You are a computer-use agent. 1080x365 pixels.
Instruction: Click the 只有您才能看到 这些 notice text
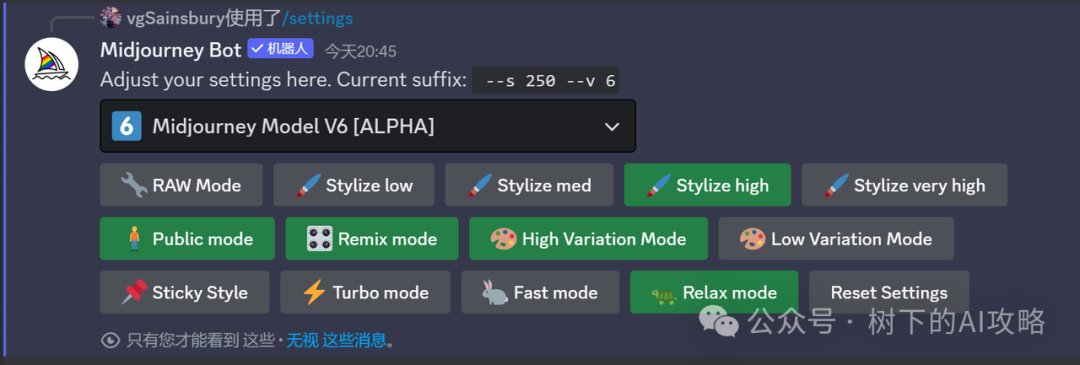pyautogui.click(x=200, y=340)
